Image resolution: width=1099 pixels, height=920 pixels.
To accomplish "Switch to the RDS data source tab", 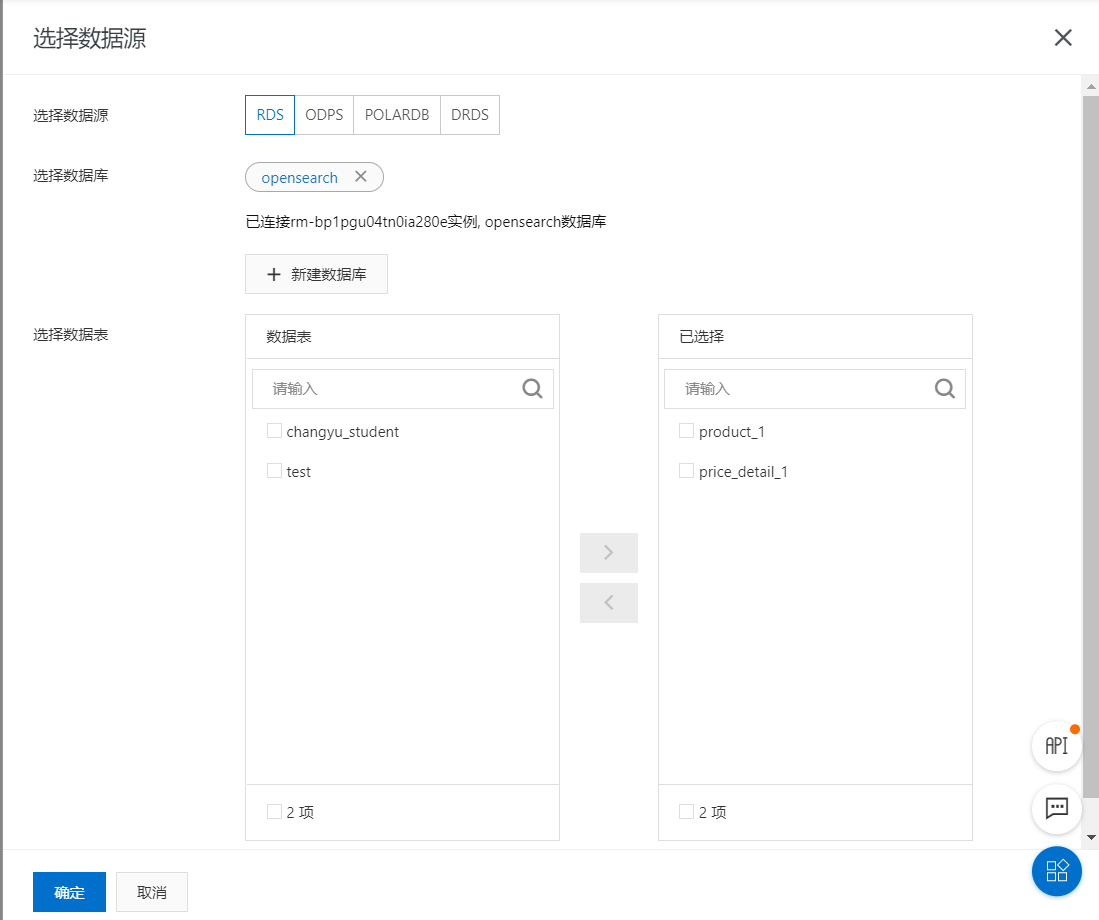I will click(270, 115).
